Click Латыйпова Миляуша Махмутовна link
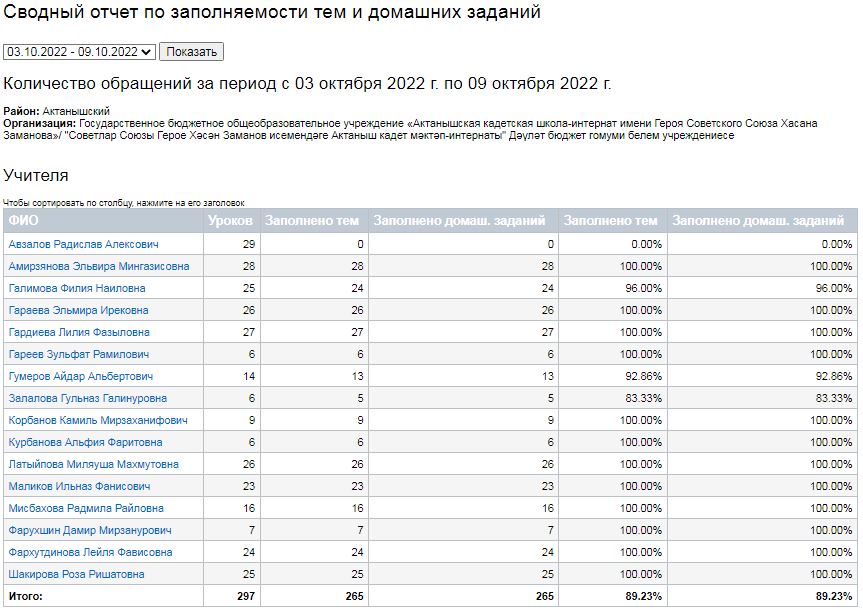The height and width of the screenshot is (611, 863). [94, 464]
